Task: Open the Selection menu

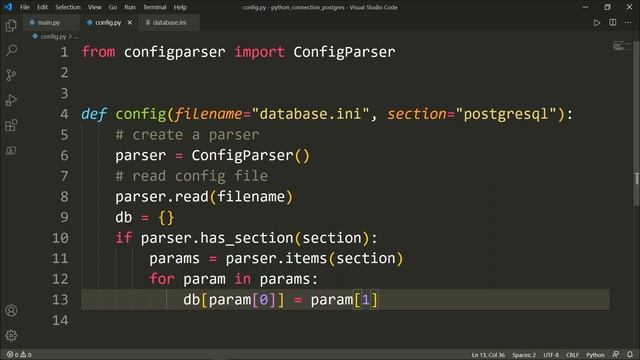Action: tap(68, 7)
